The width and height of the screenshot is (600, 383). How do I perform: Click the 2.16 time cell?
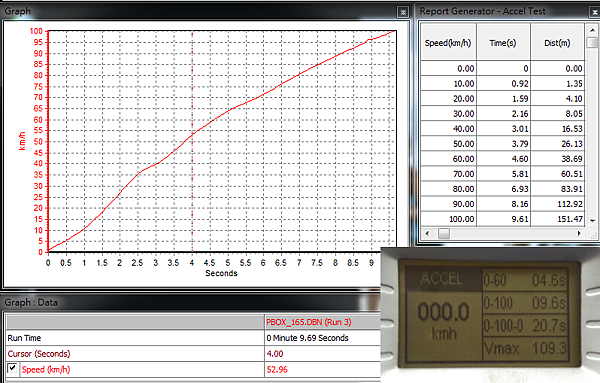(503, 114)
